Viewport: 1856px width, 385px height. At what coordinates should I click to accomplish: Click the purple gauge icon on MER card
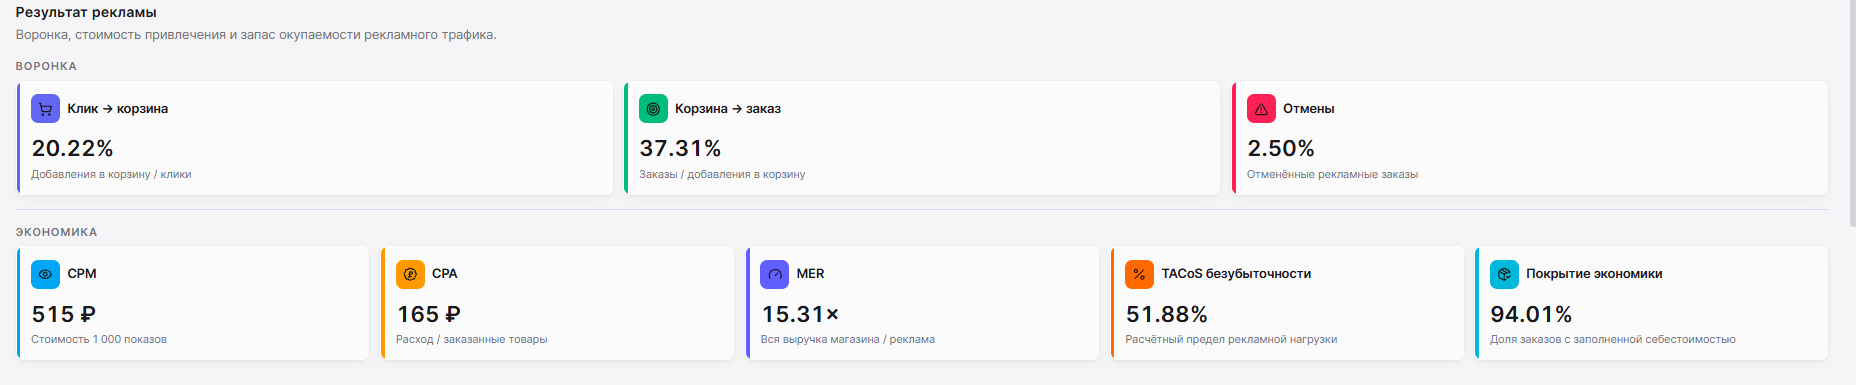775,274
